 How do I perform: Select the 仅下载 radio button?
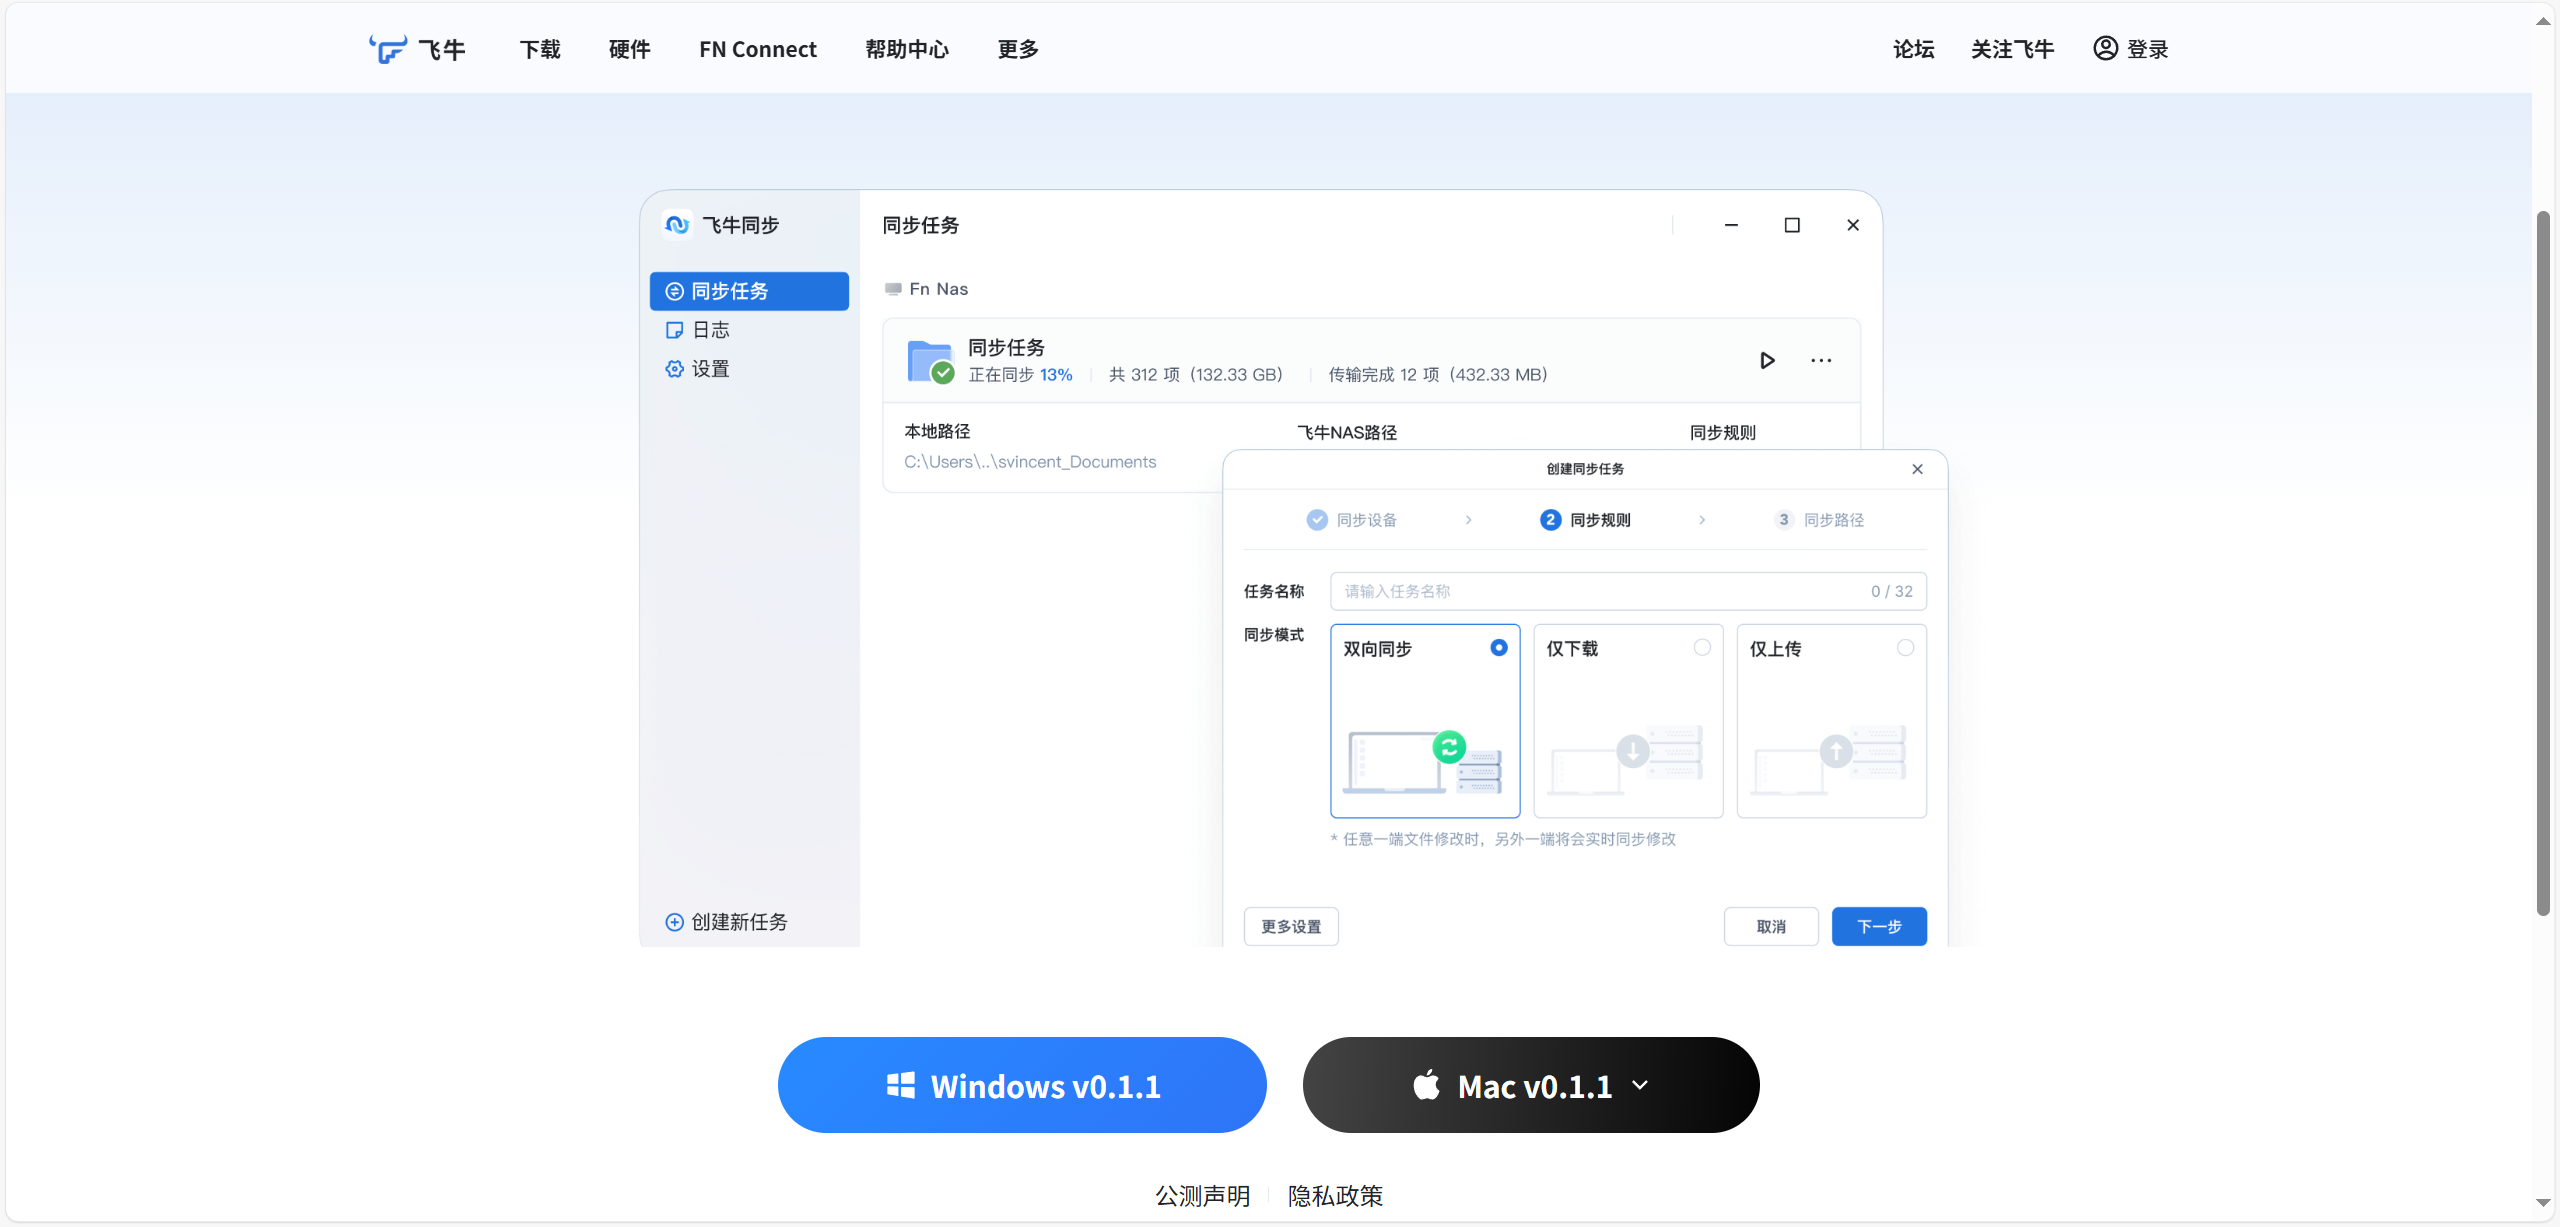[1702, 648]
